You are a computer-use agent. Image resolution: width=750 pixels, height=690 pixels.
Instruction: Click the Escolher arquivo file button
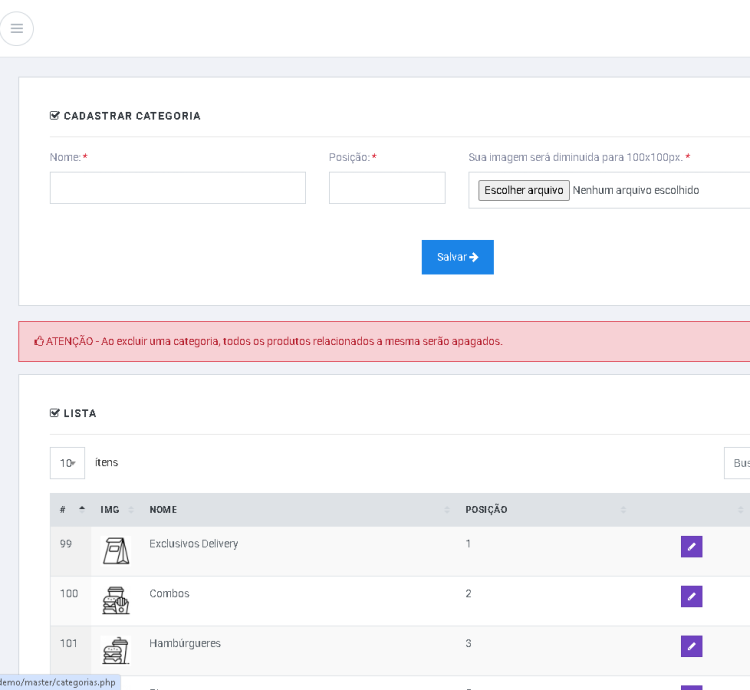point(523,190)
